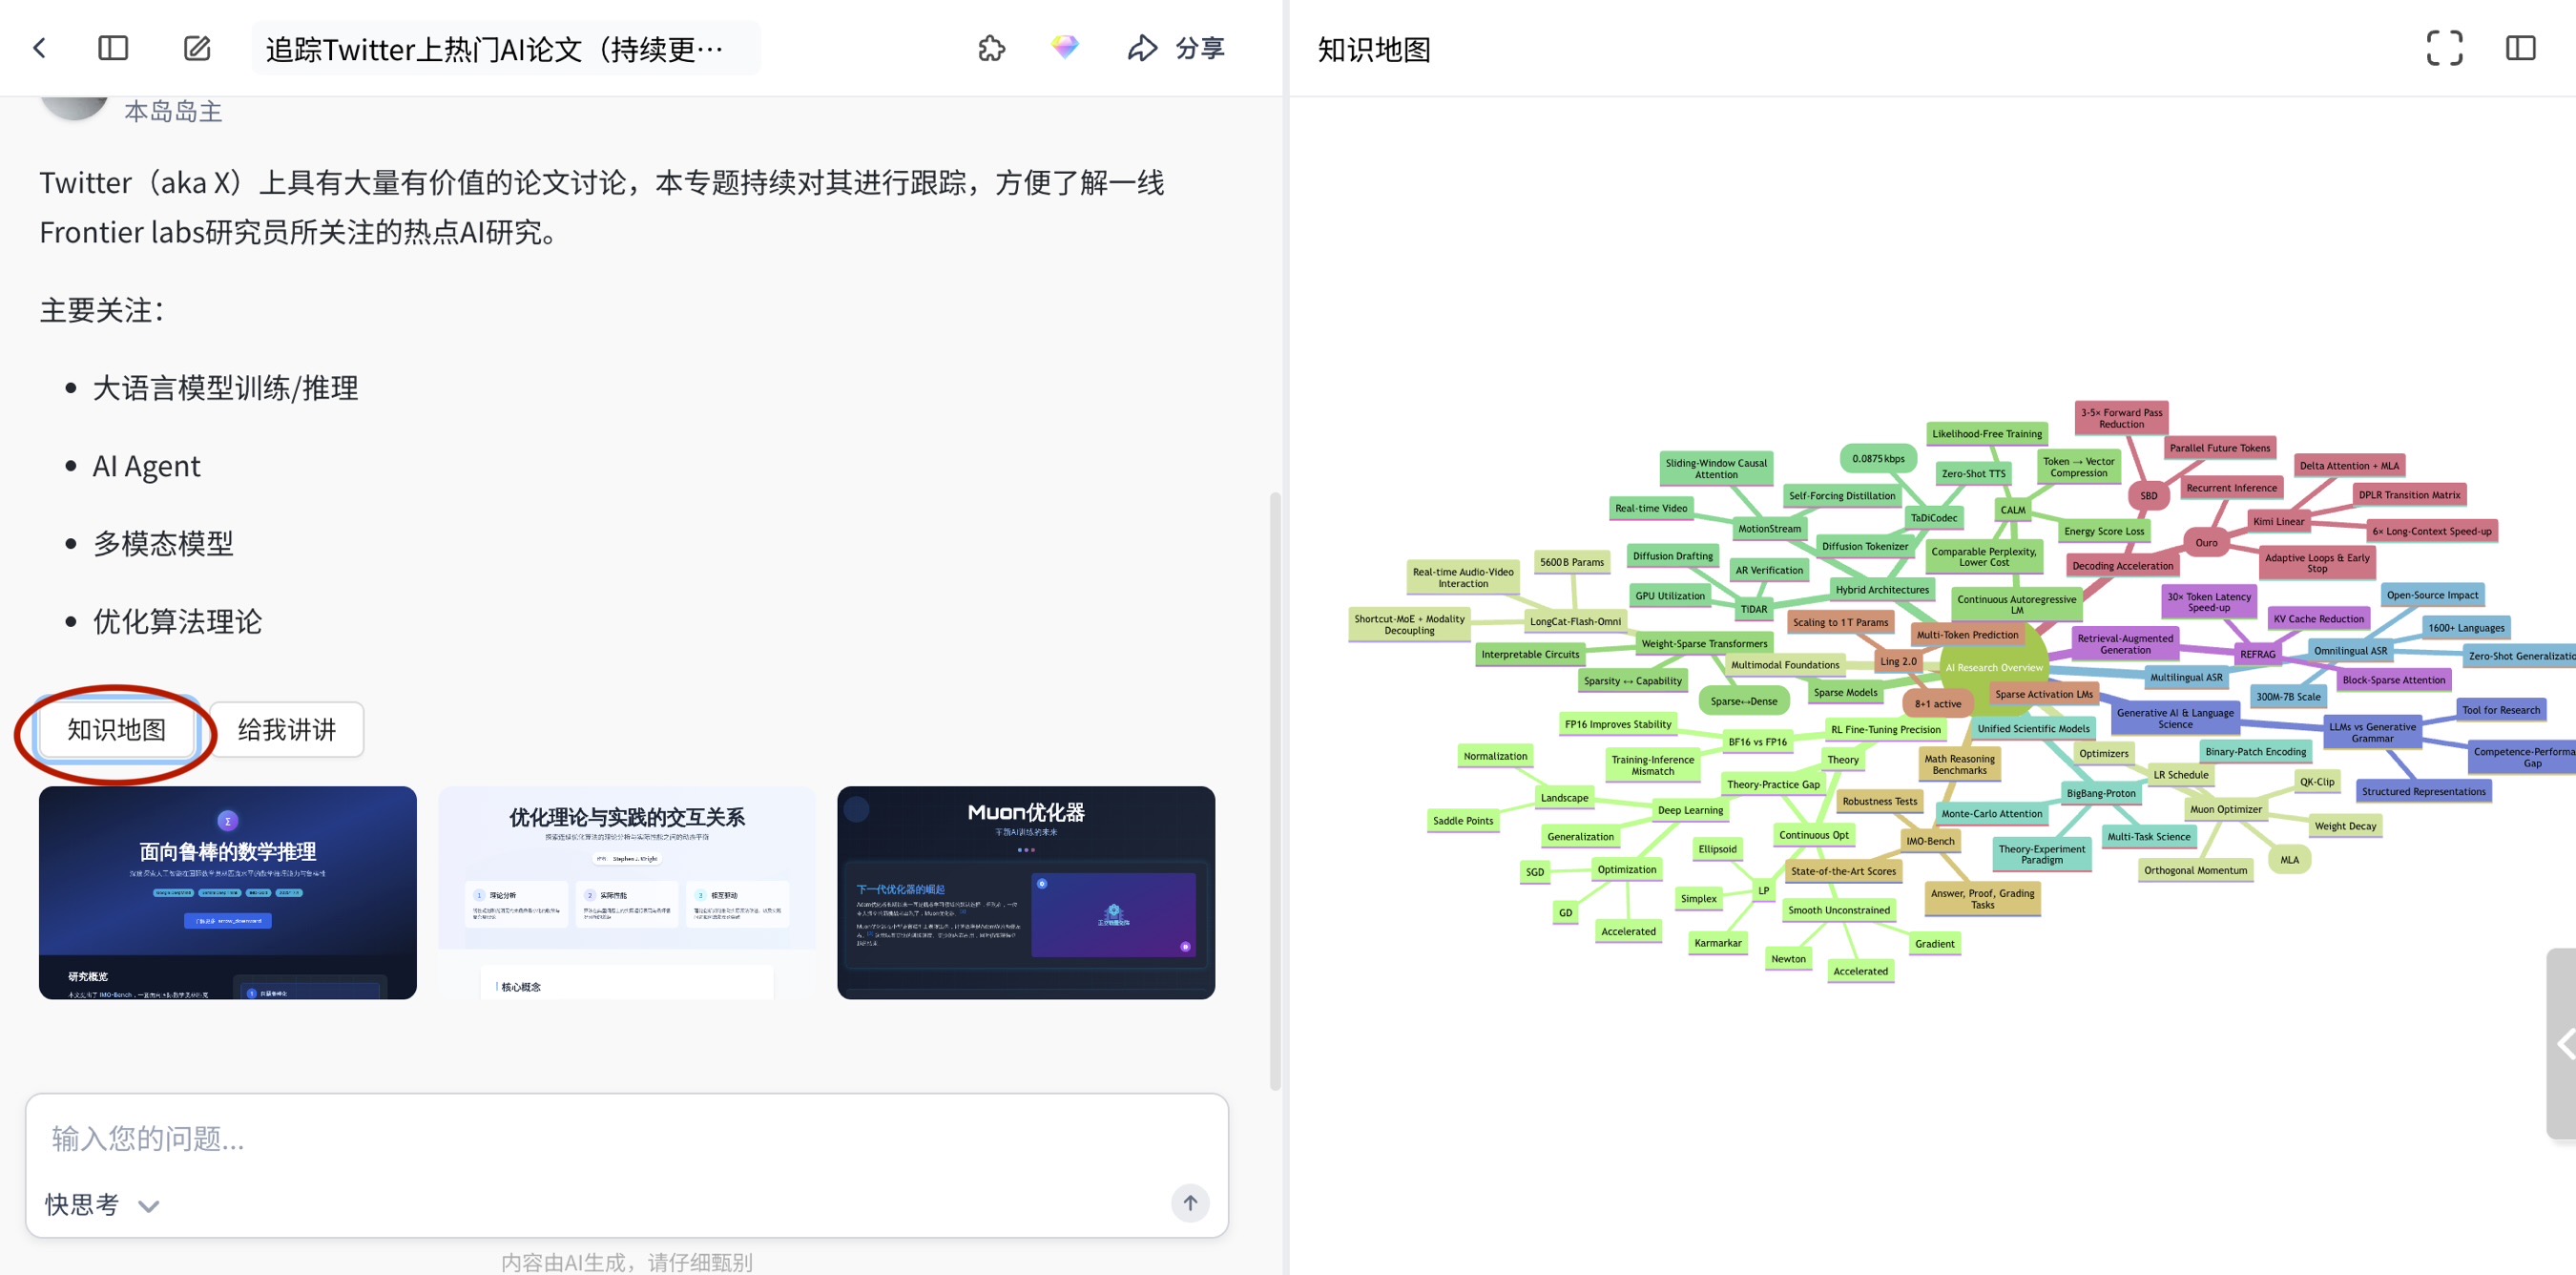2576x1275 pixels.
Task: Expand knowledge map to fullscreen
Action: tap(2444, 48)
